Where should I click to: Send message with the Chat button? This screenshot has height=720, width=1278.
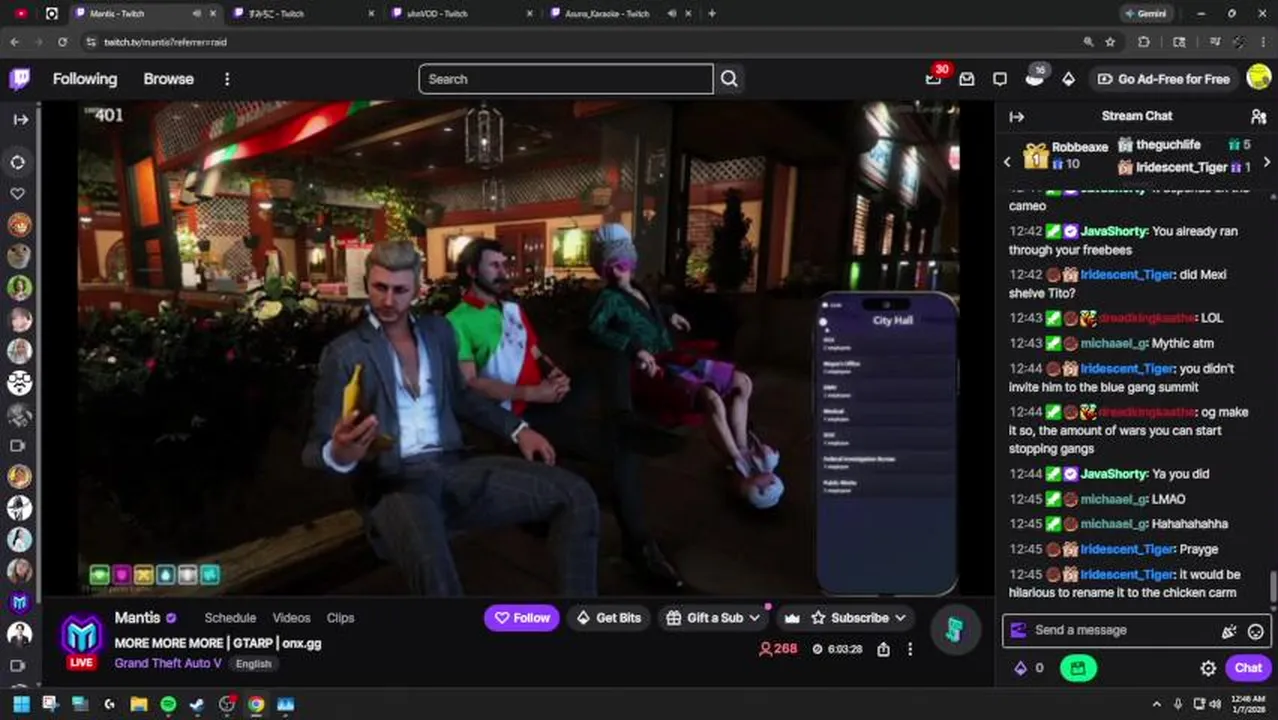click(x=1248, y=668)
